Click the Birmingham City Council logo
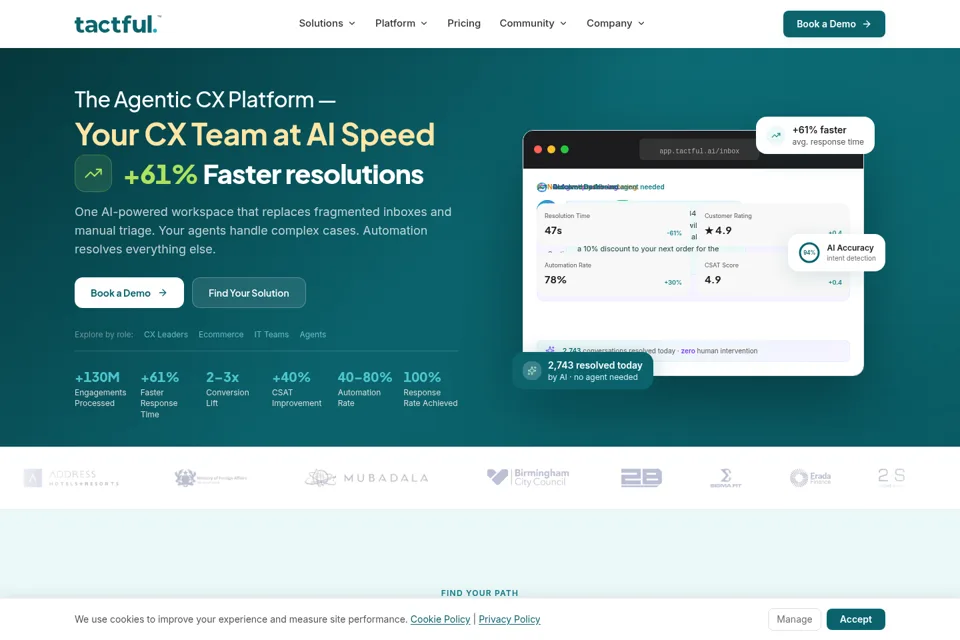This screenshot has width=960, height=640. point(528,477)
